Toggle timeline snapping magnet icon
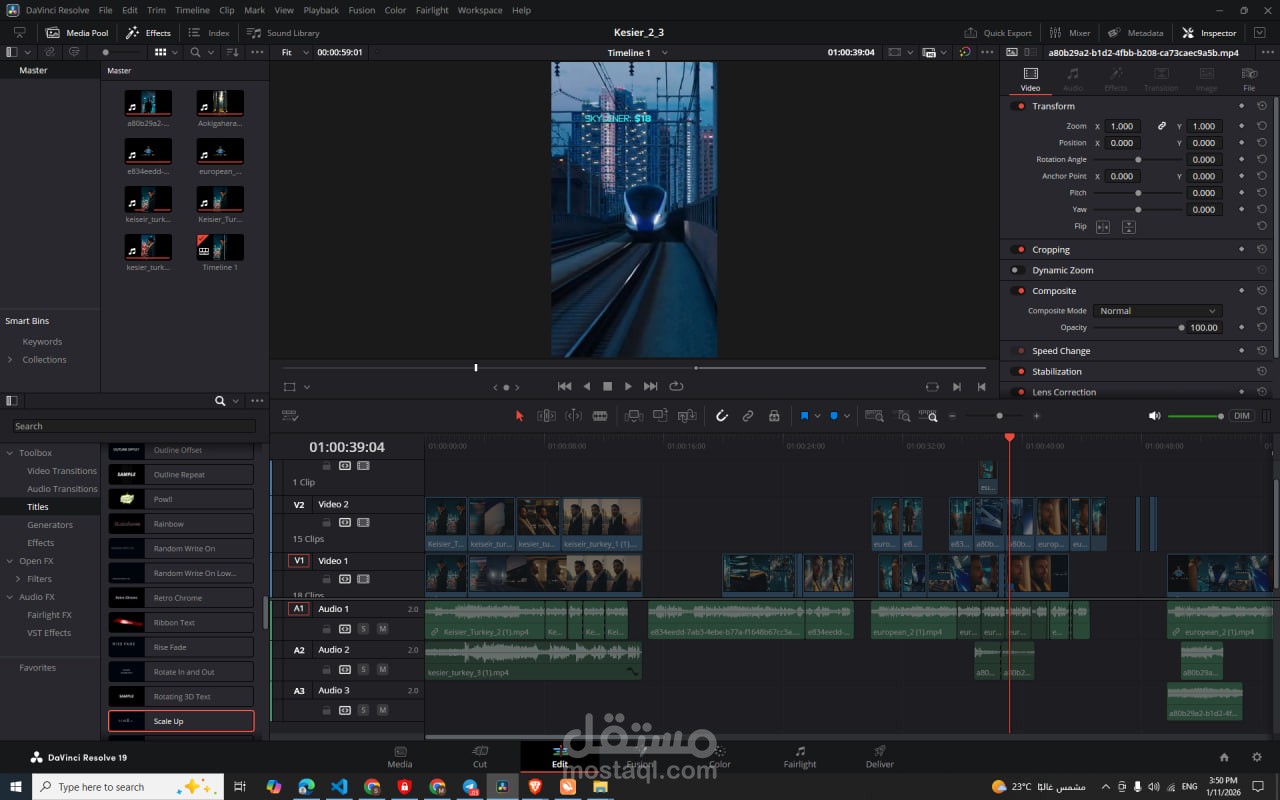This screenshot has width=1280, height=800. (722, 416)
